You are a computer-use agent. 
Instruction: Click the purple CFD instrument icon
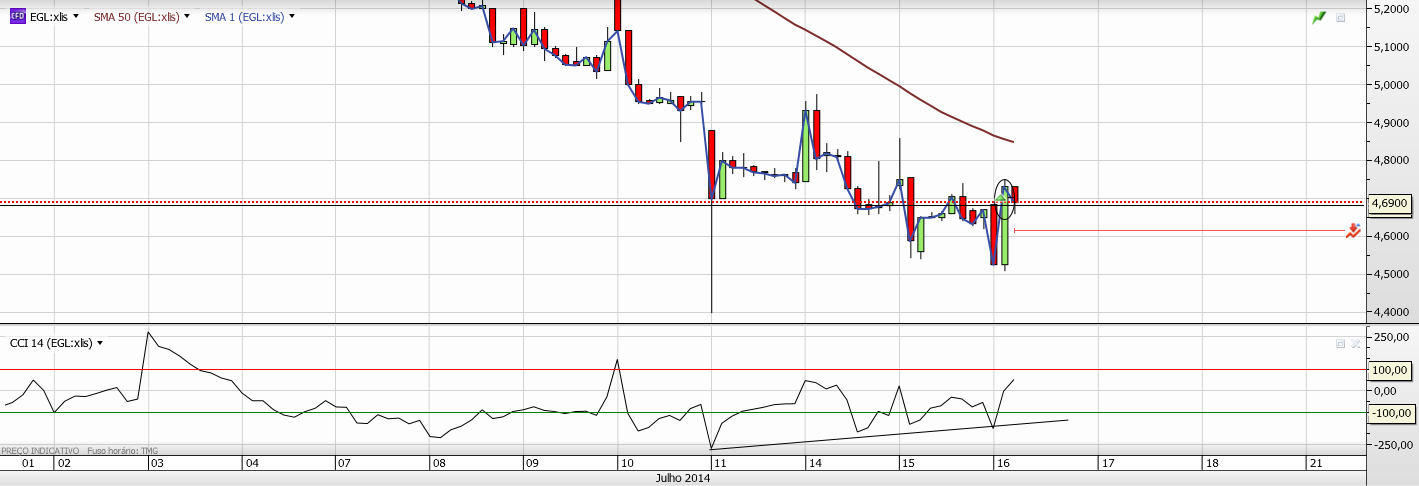[x=17, y=17]
